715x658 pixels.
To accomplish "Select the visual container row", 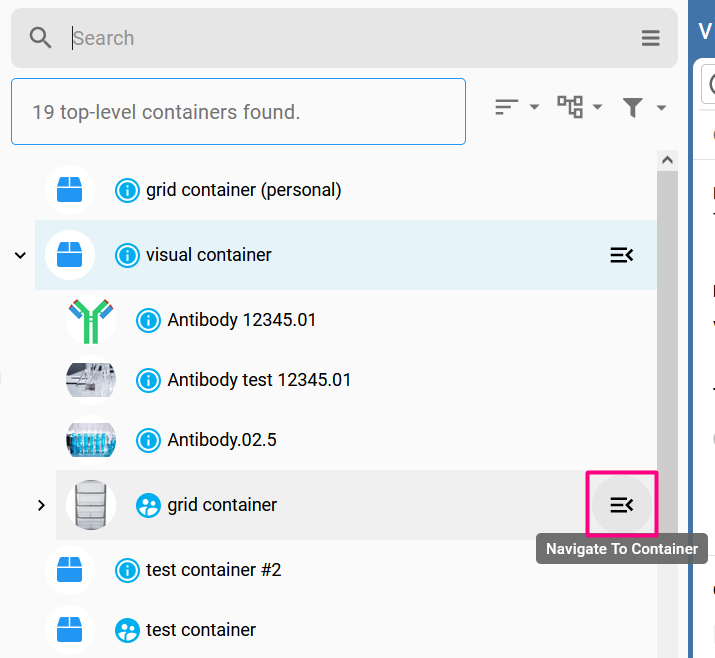I will click(x=346, y=255).
